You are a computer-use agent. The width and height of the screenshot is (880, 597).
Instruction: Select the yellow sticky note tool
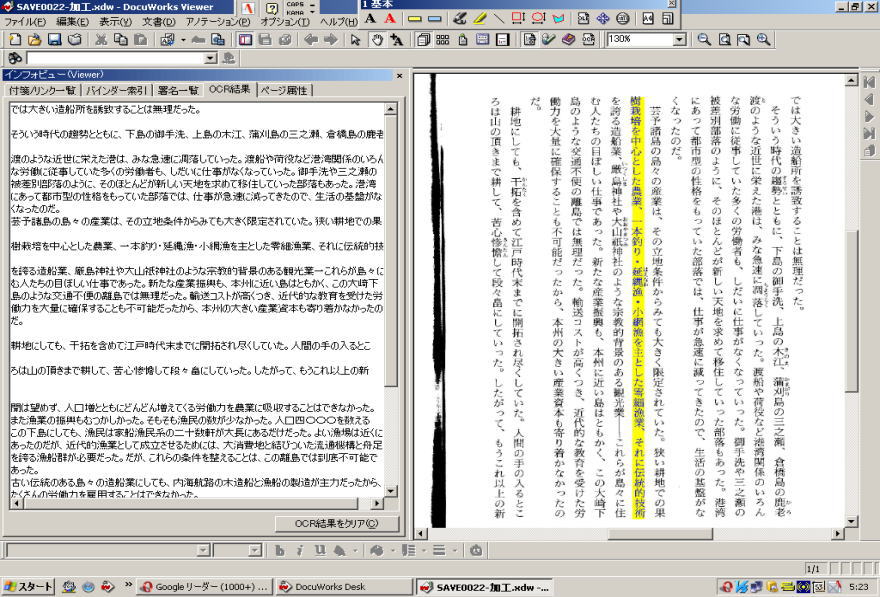(415, 19)
